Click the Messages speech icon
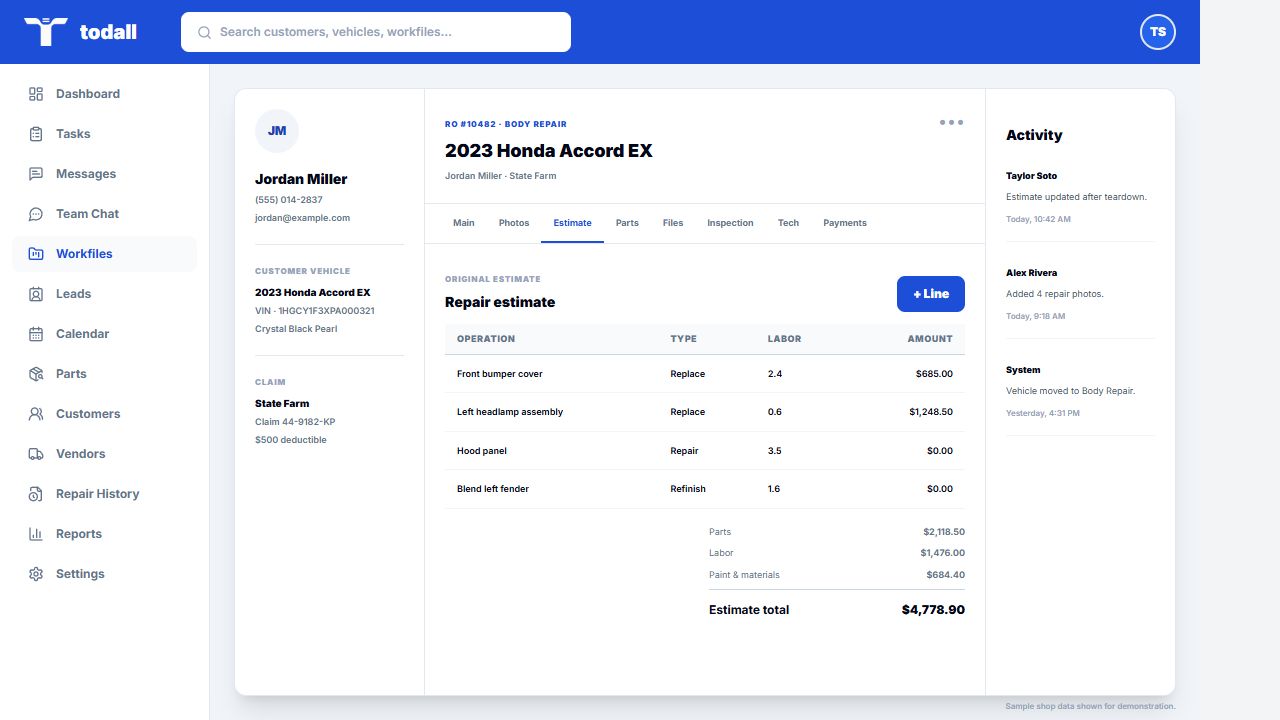 36,174
